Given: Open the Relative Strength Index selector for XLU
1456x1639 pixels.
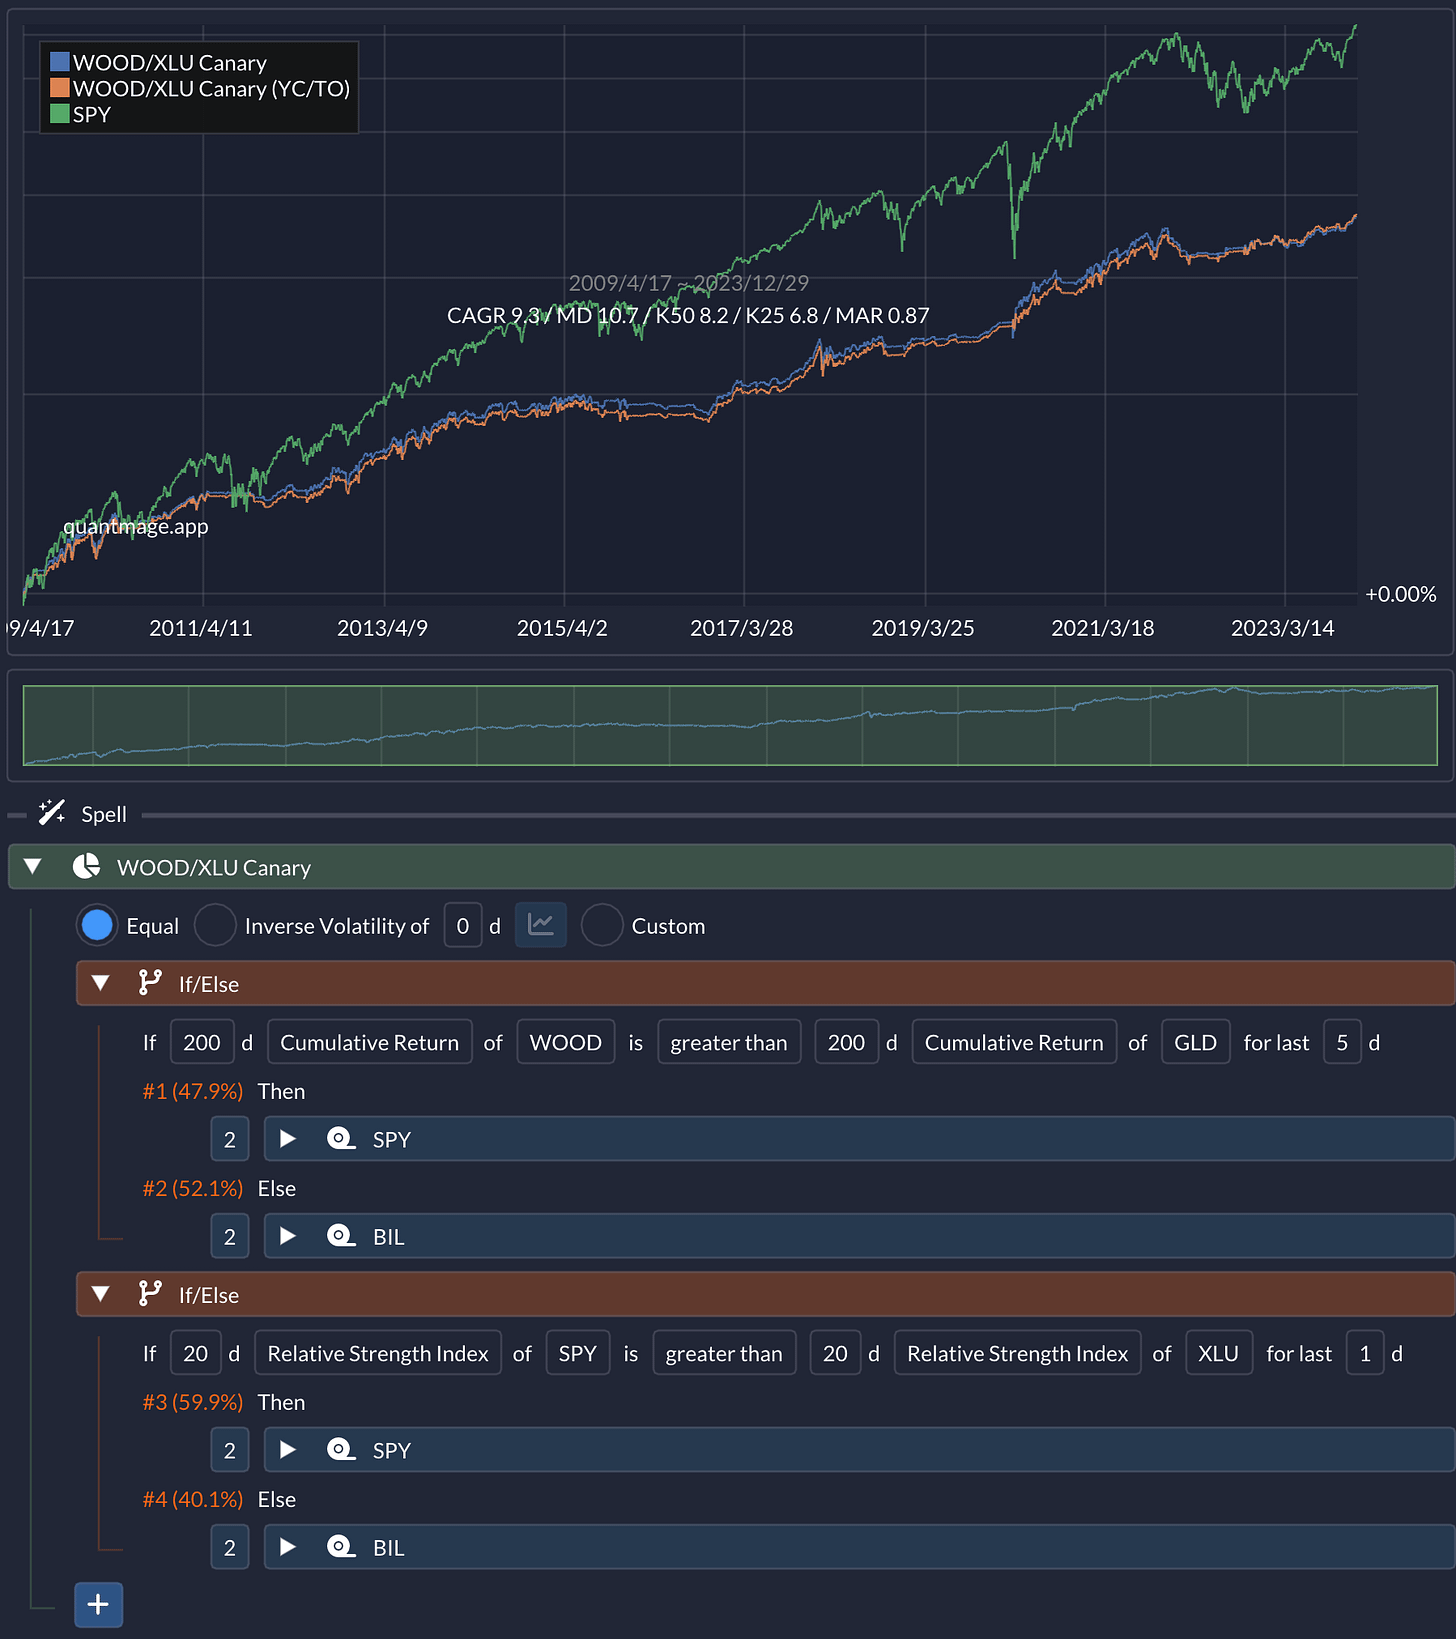Looking at the screenshot, I should [1017, 1353].
